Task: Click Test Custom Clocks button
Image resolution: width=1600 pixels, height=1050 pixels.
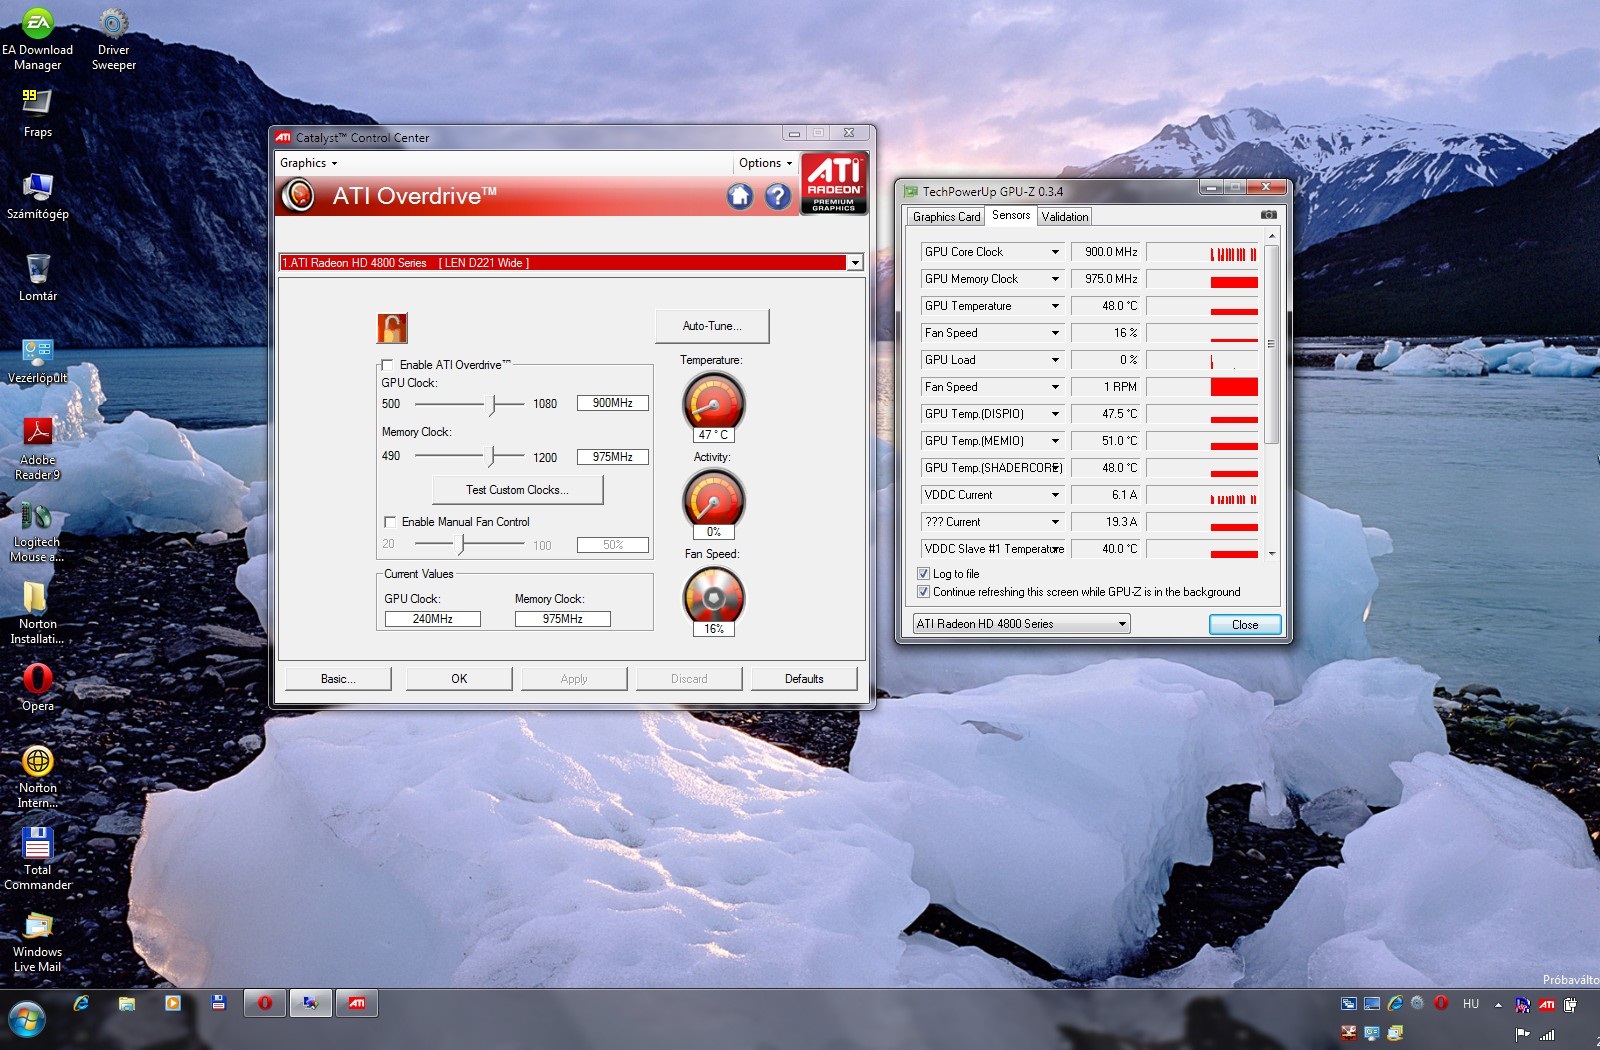Action: coord(517,490)
